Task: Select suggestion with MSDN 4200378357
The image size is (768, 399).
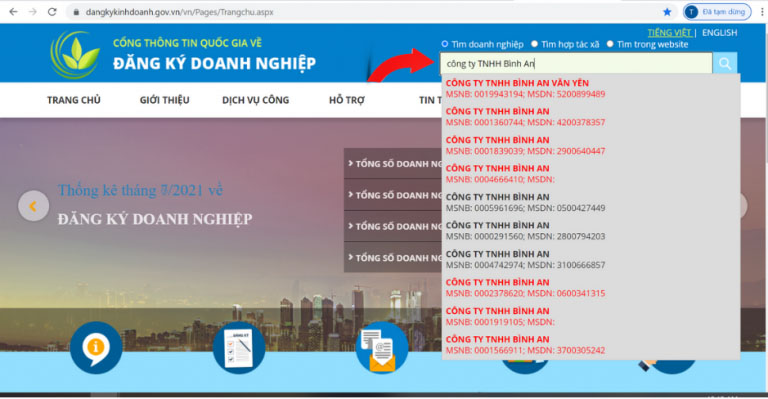Action: 590,117
